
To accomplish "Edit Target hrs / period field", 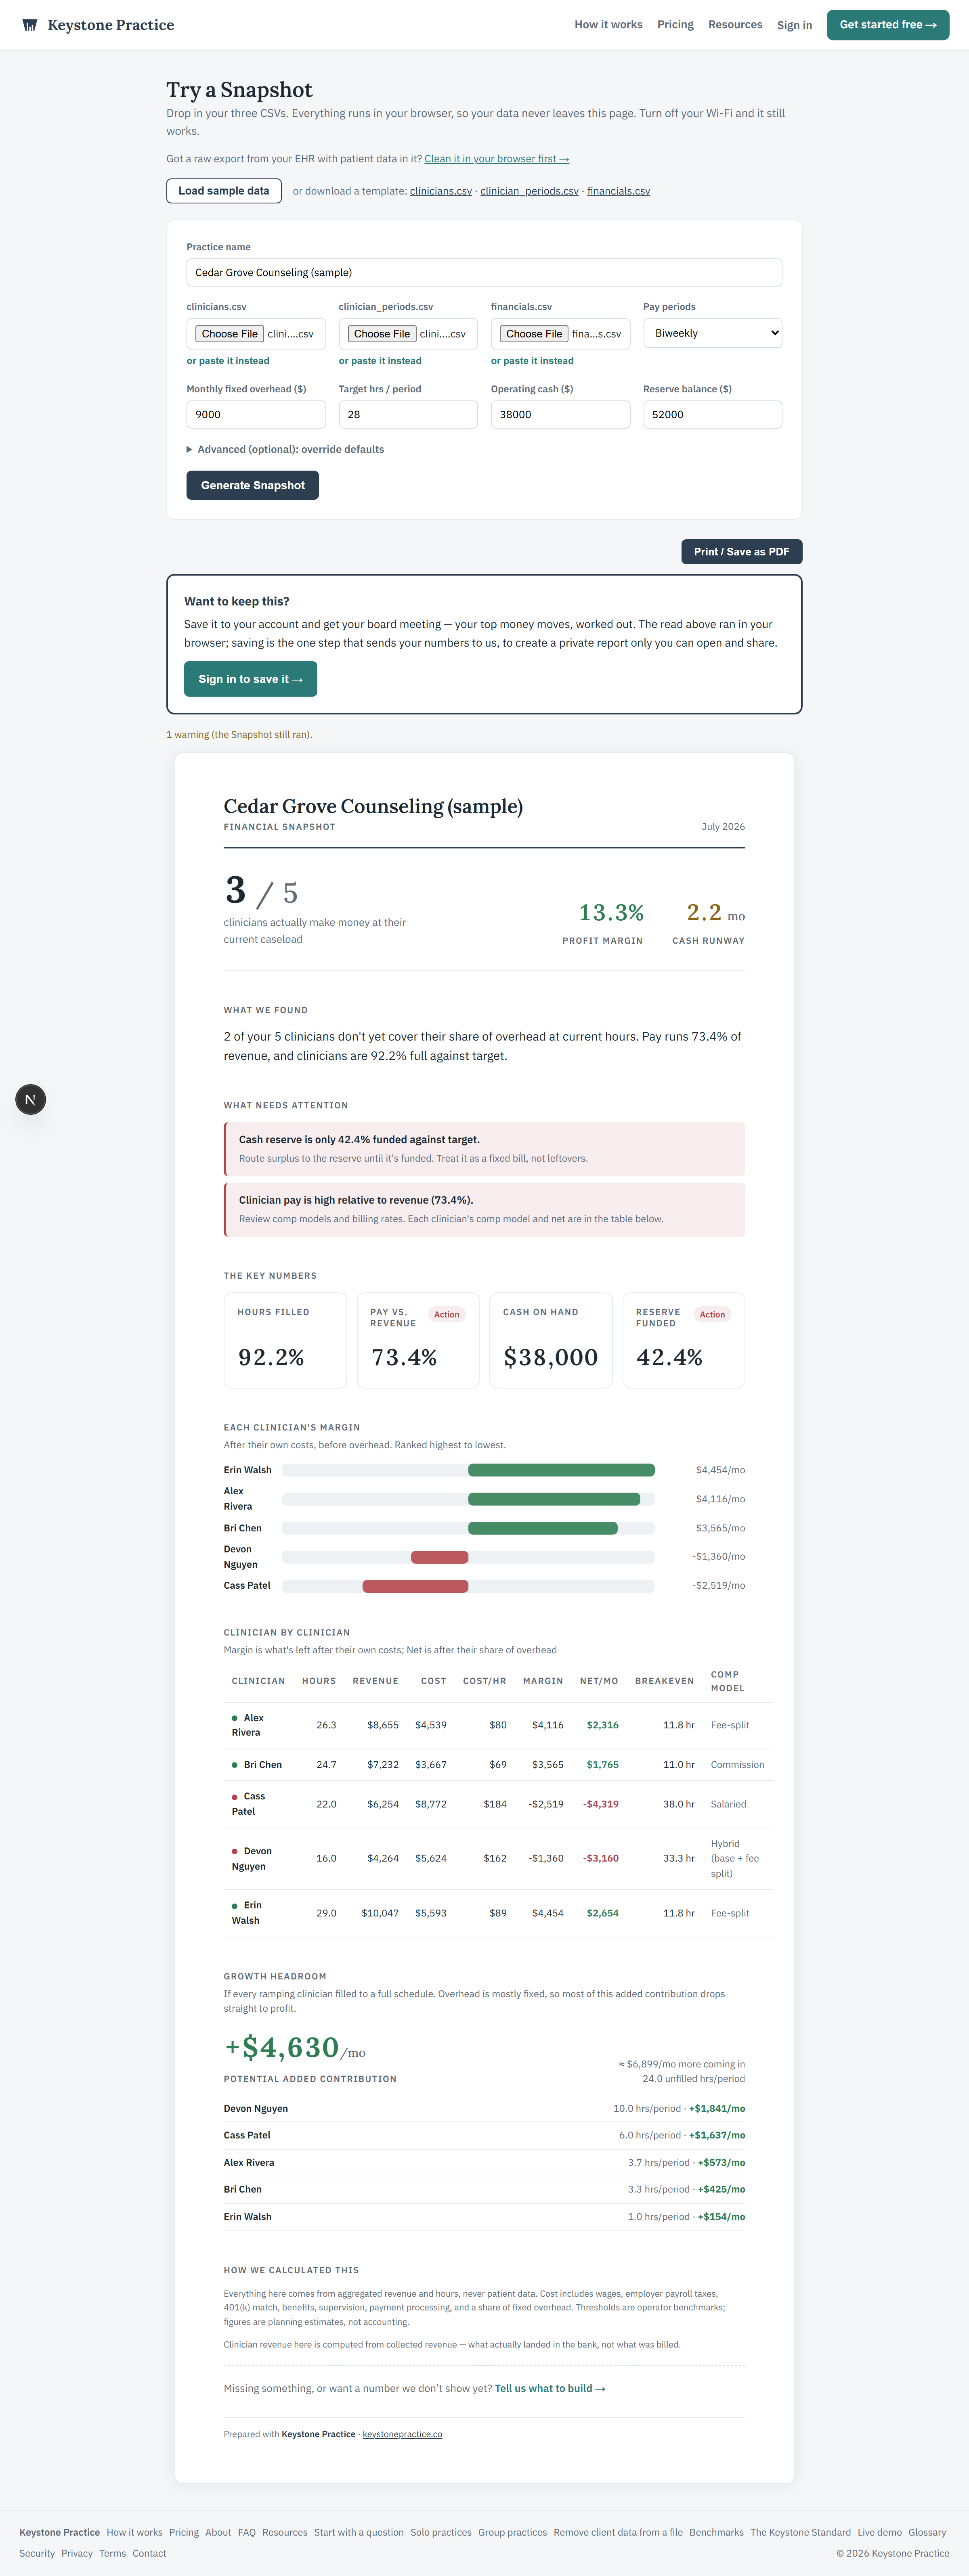I will 408,414.
